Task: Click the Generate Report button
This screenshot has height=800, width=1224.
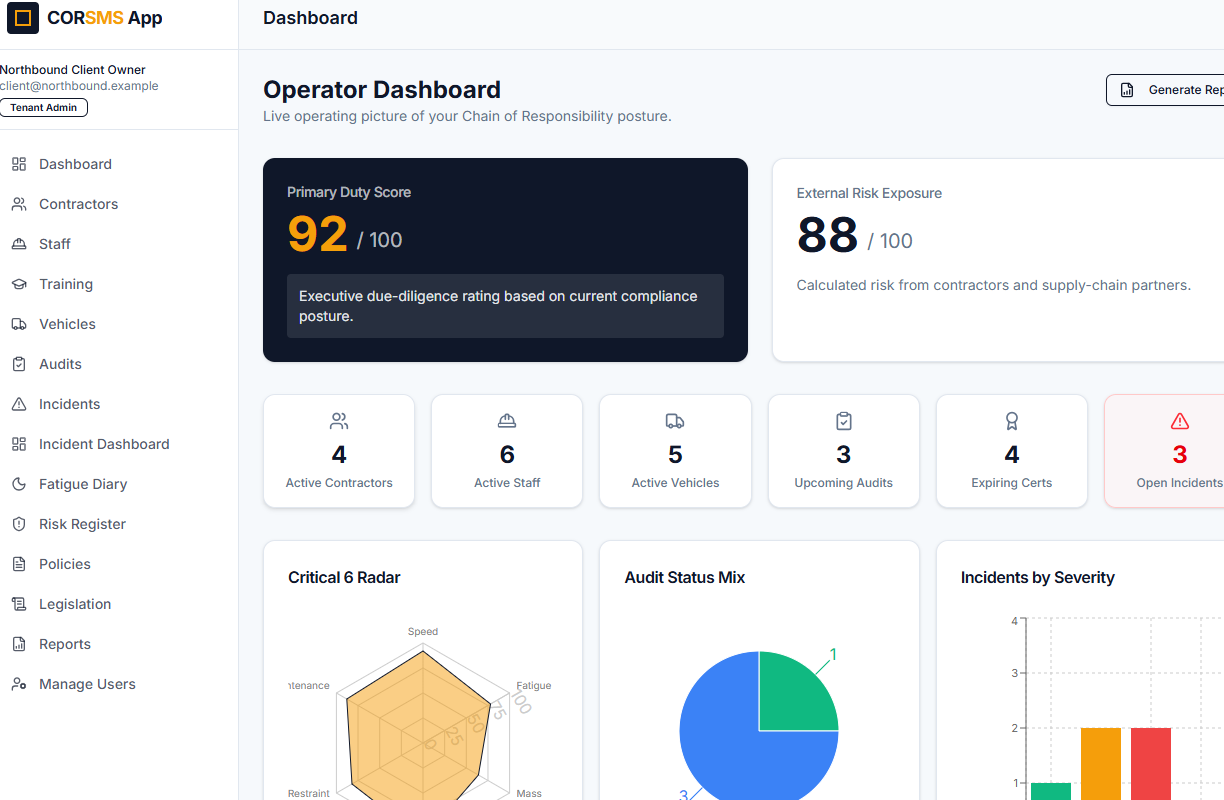Action: coord(1165,90)
